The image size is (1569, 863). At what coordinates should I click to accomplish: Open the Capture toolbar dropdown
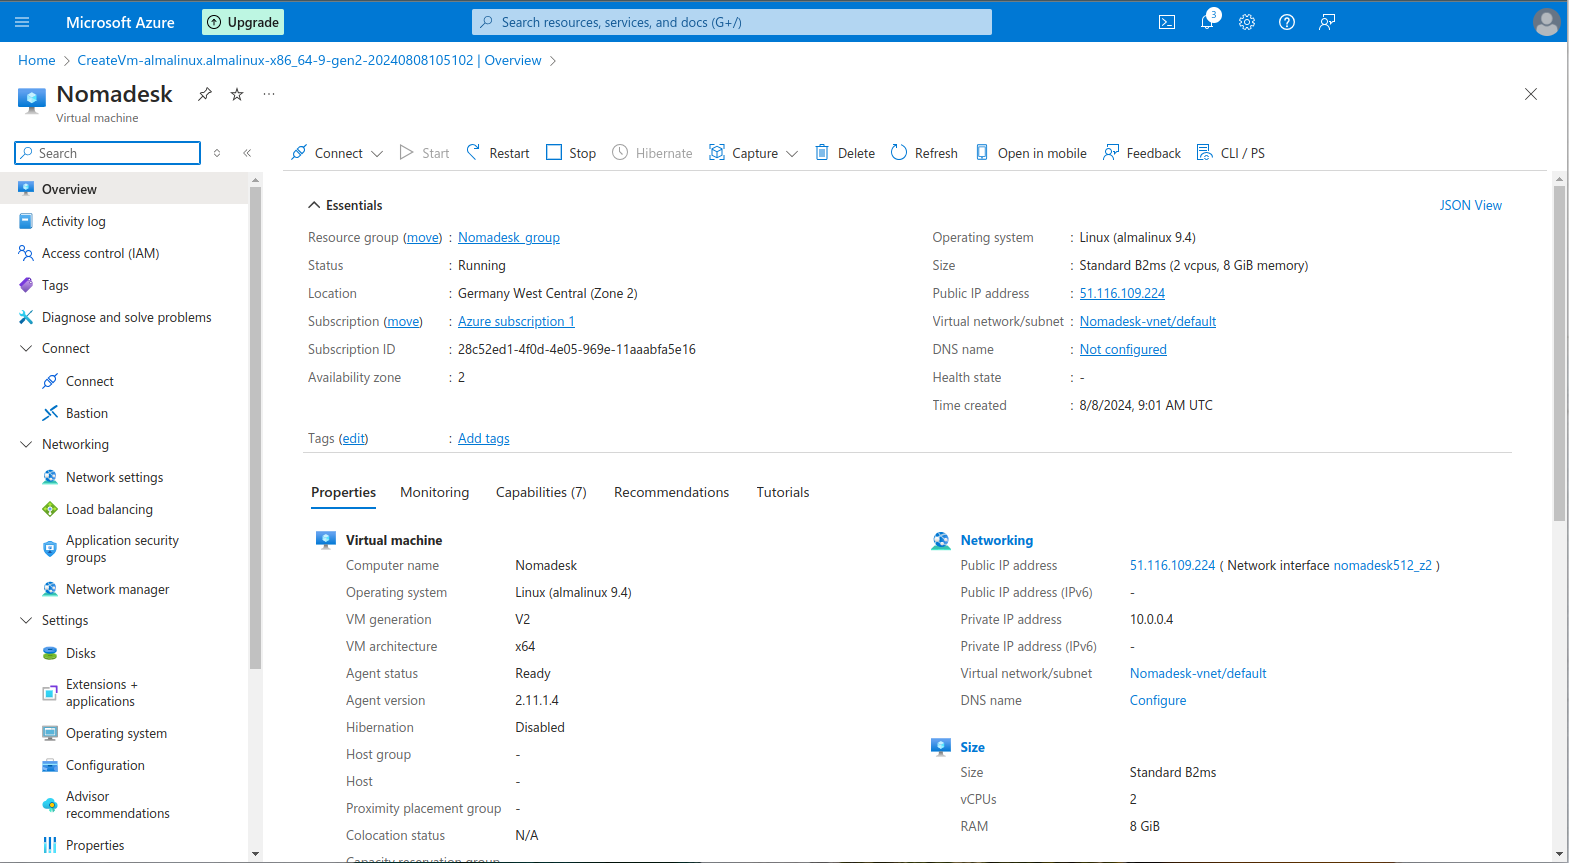tap(753, 153)
